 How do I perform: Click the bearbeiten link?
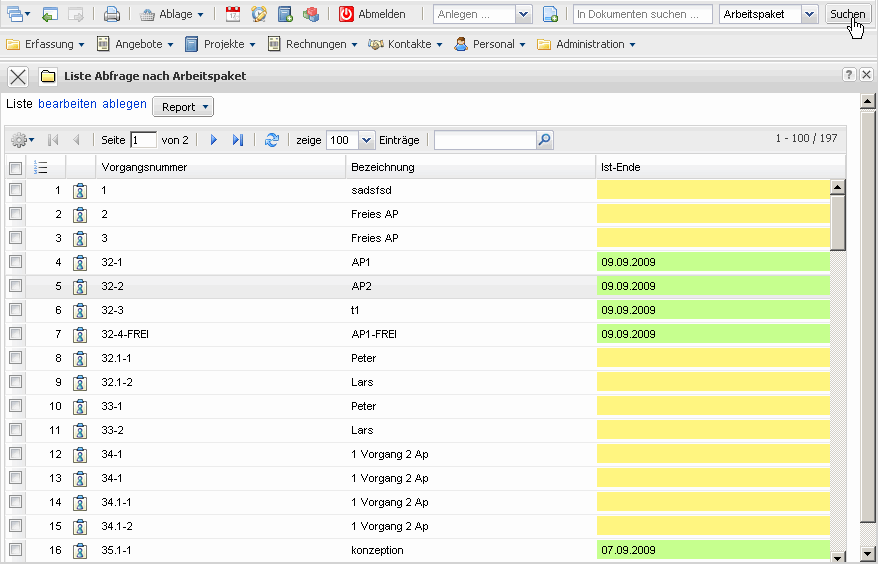[x=67, y=104]
